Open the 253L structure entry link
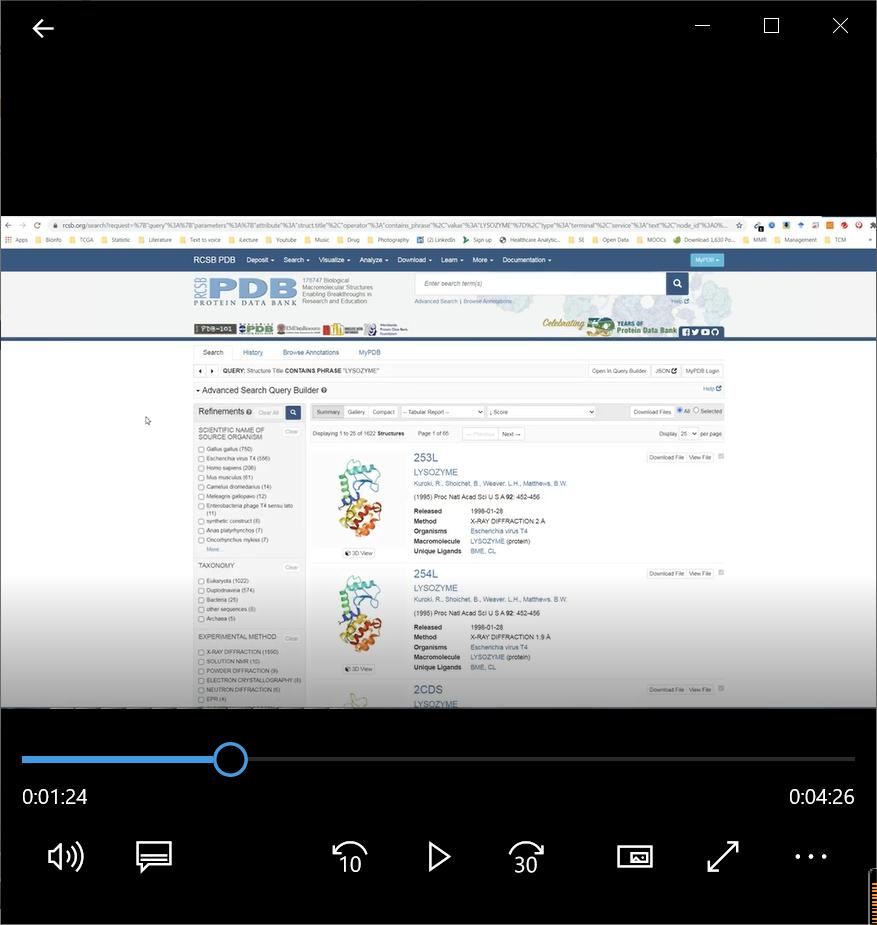 [x=426, y=458]
